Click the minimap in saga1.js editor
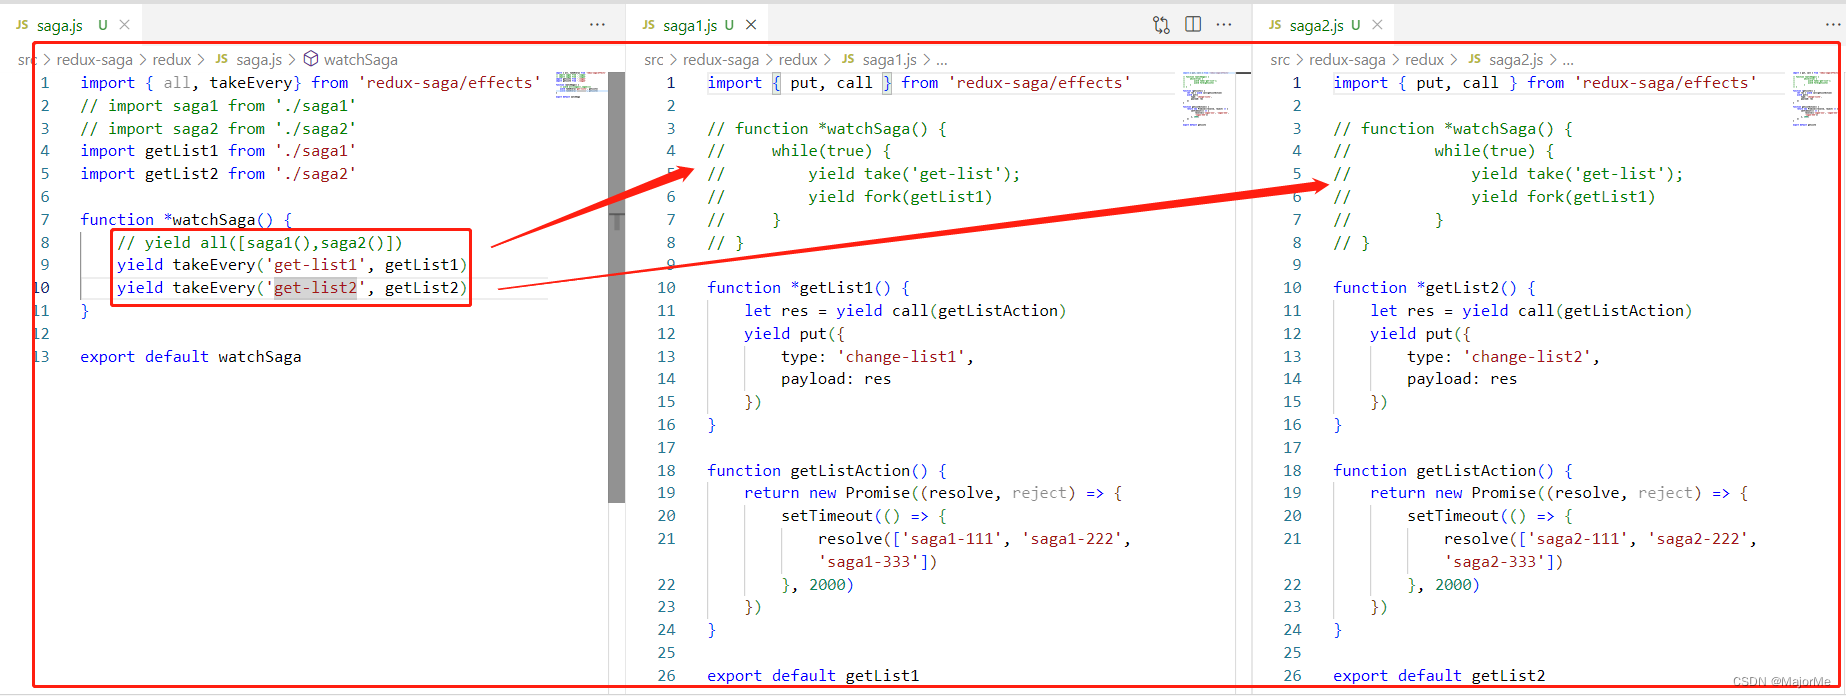Viewport: 1846px width, 698px height. point(1208,98)
